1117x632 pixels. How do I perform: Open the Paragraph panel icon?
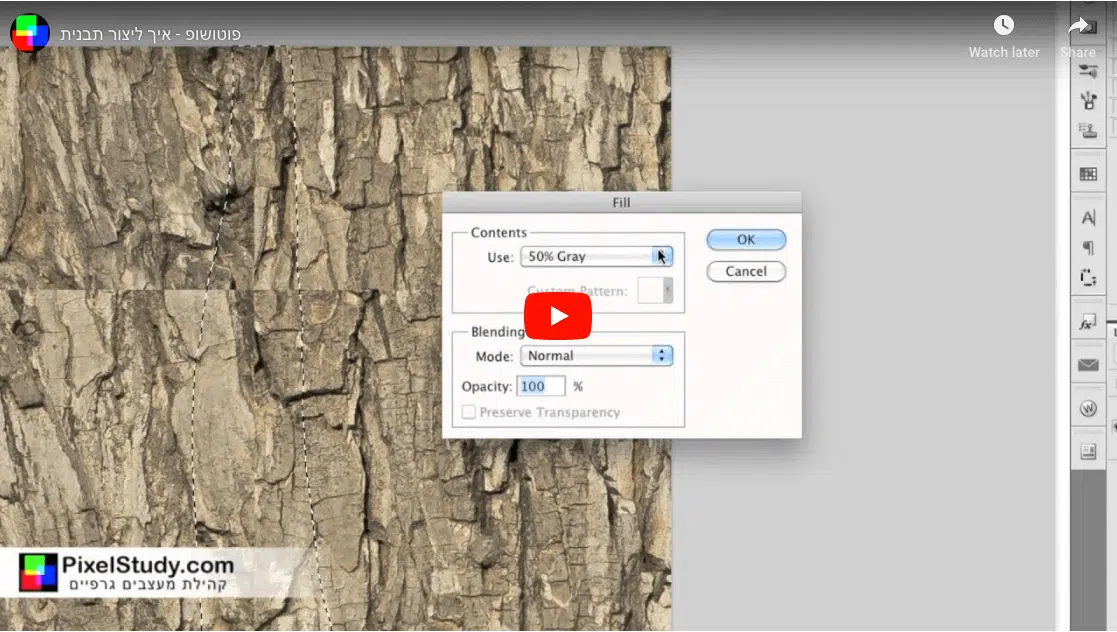(1088, 248)
